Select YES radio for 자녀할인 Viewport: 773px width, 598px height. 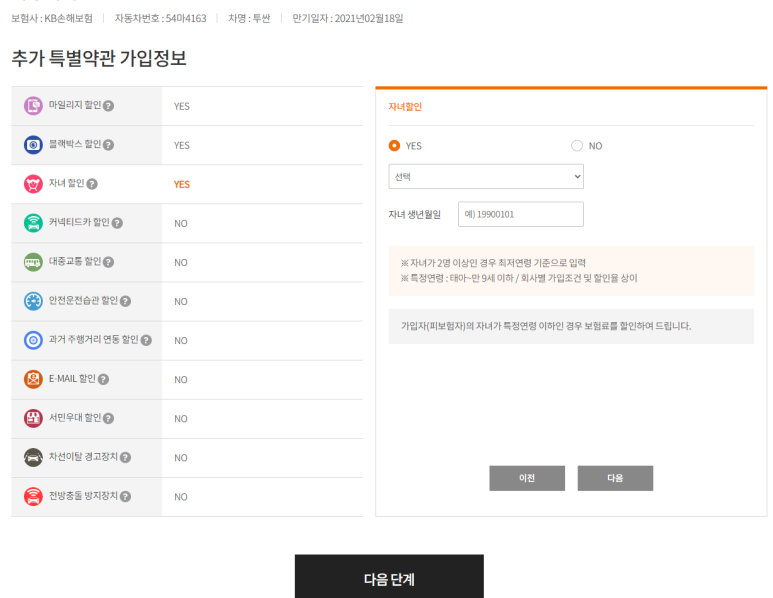tap(394, 145)
